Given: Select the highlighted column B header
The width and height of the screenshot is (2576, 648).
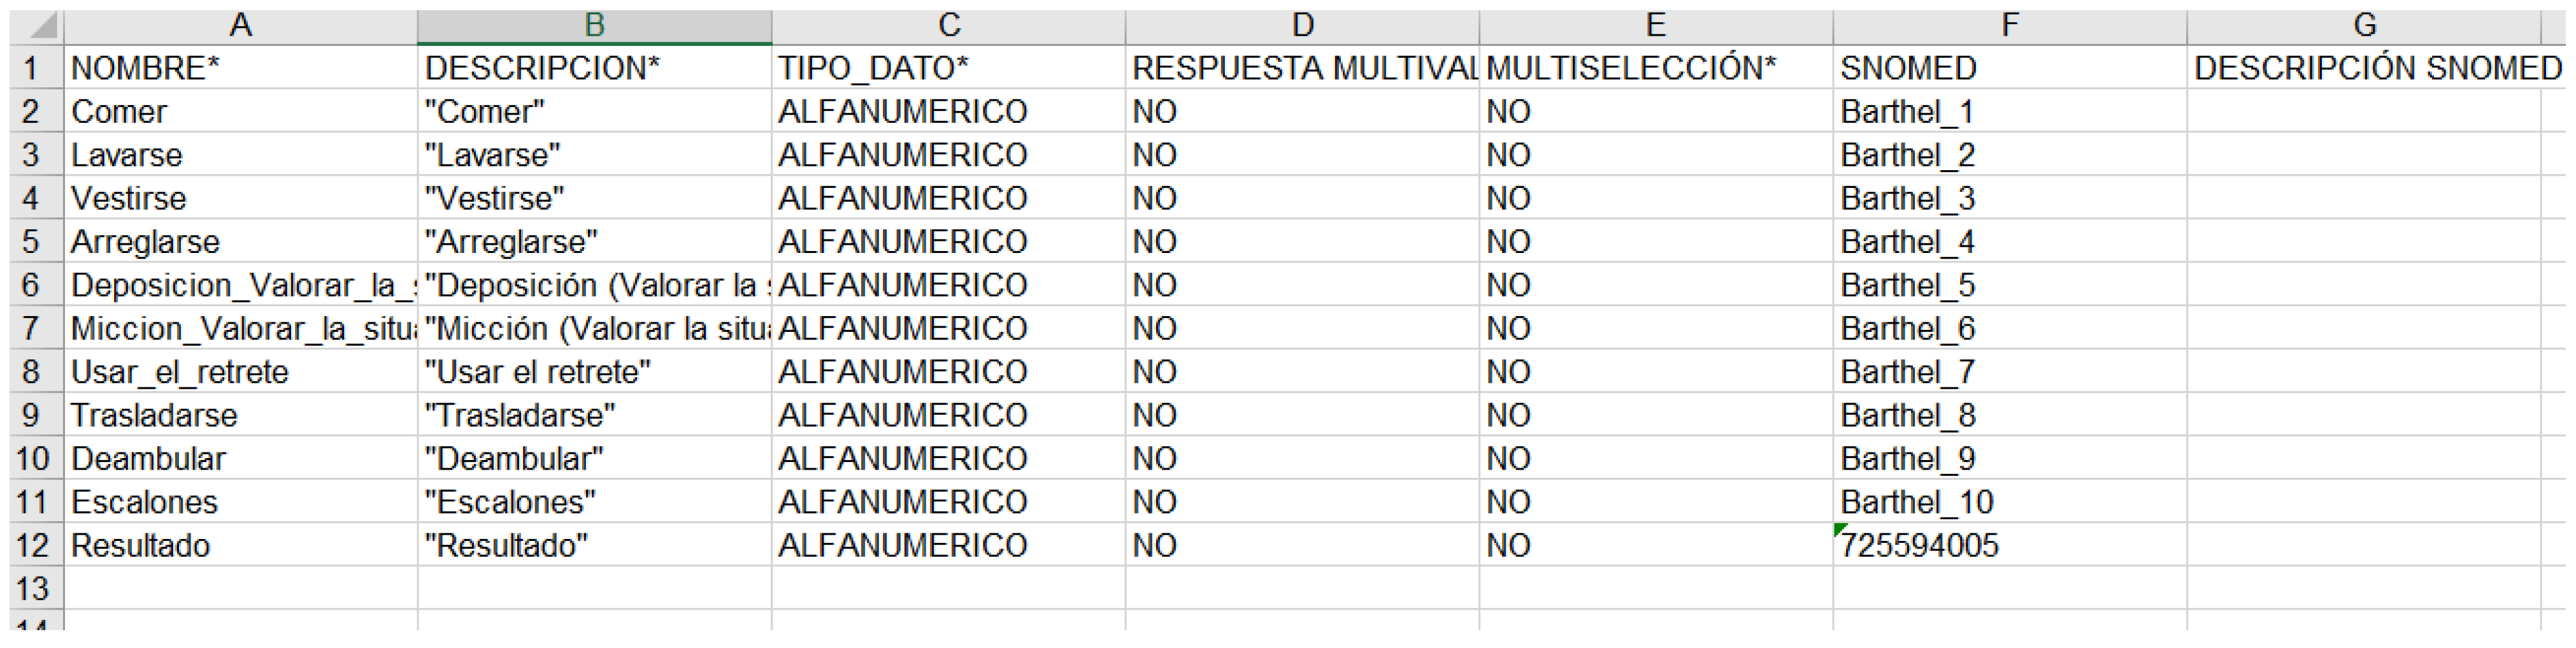Looking at the screenshot, I should pyautogui.click(x=594, y=25).
